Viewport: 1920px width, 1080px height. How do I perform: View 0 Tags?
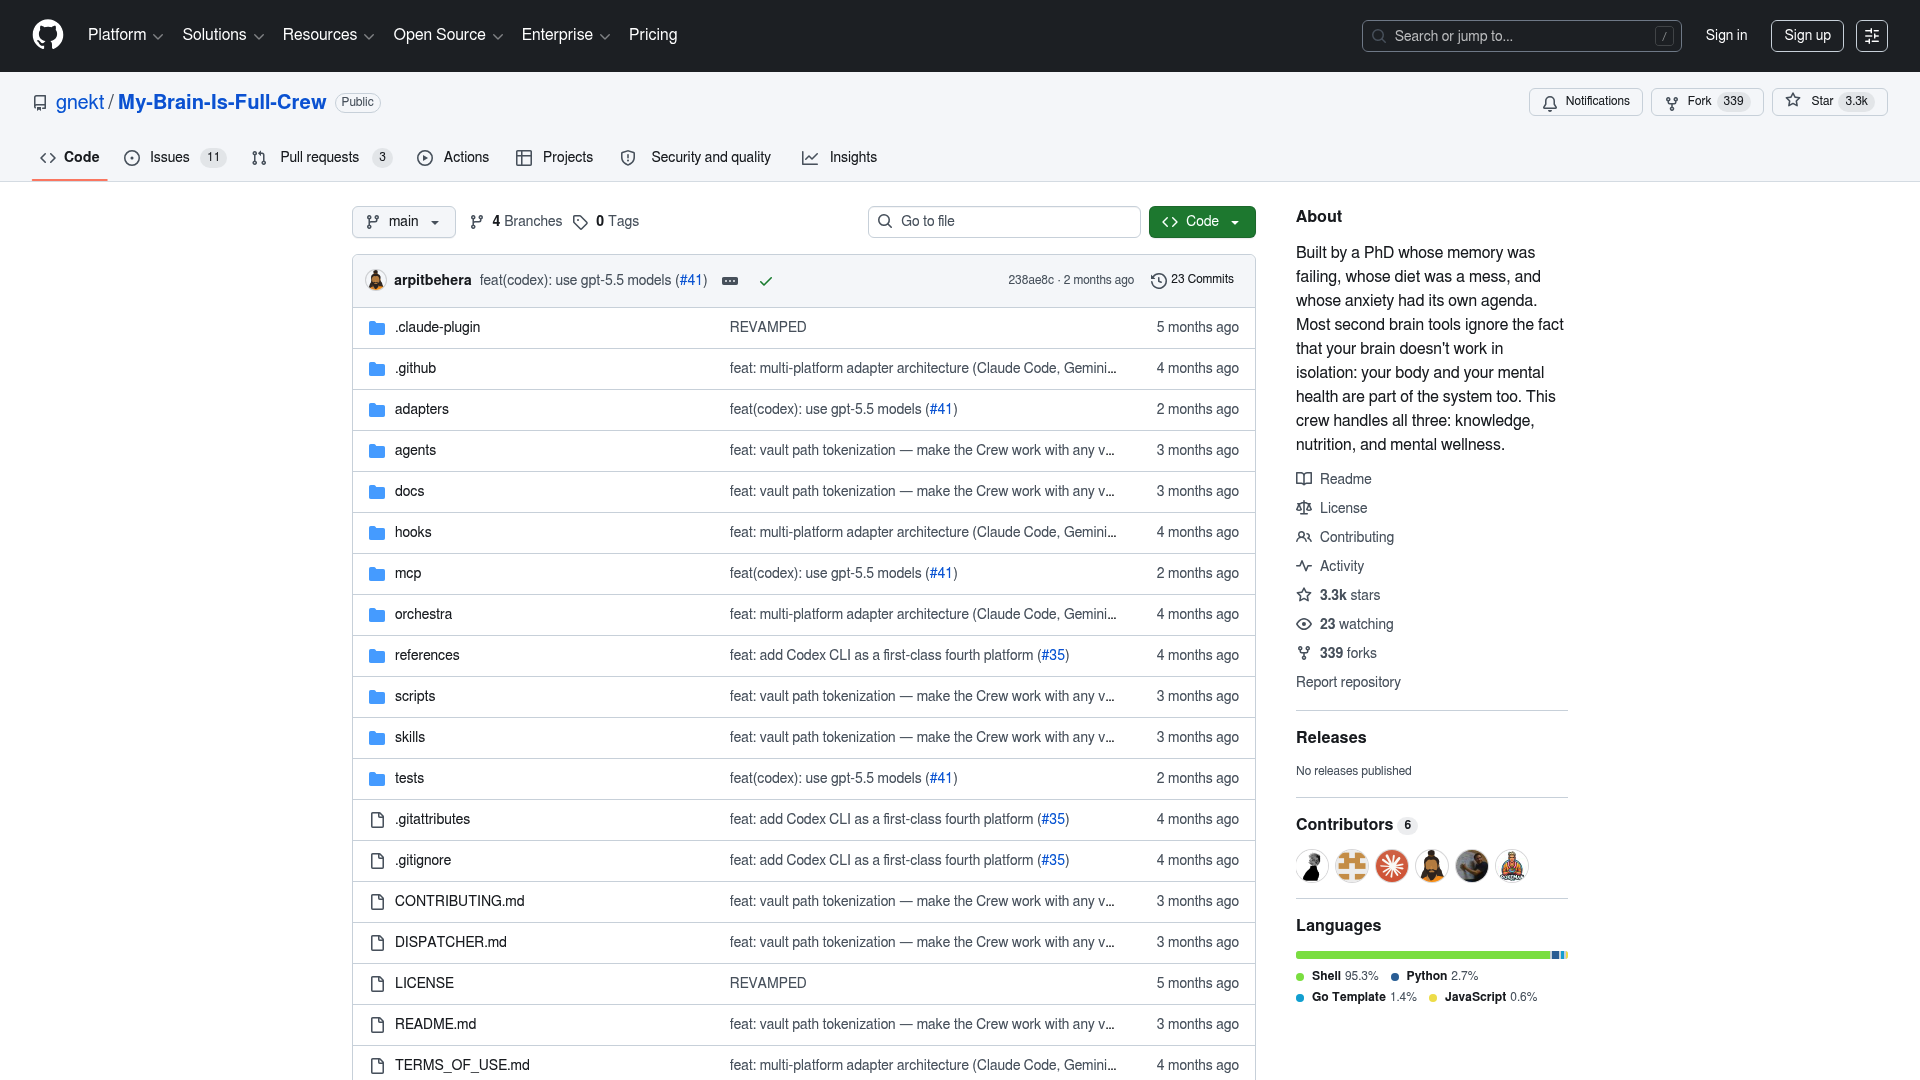(x=606, y=222)
